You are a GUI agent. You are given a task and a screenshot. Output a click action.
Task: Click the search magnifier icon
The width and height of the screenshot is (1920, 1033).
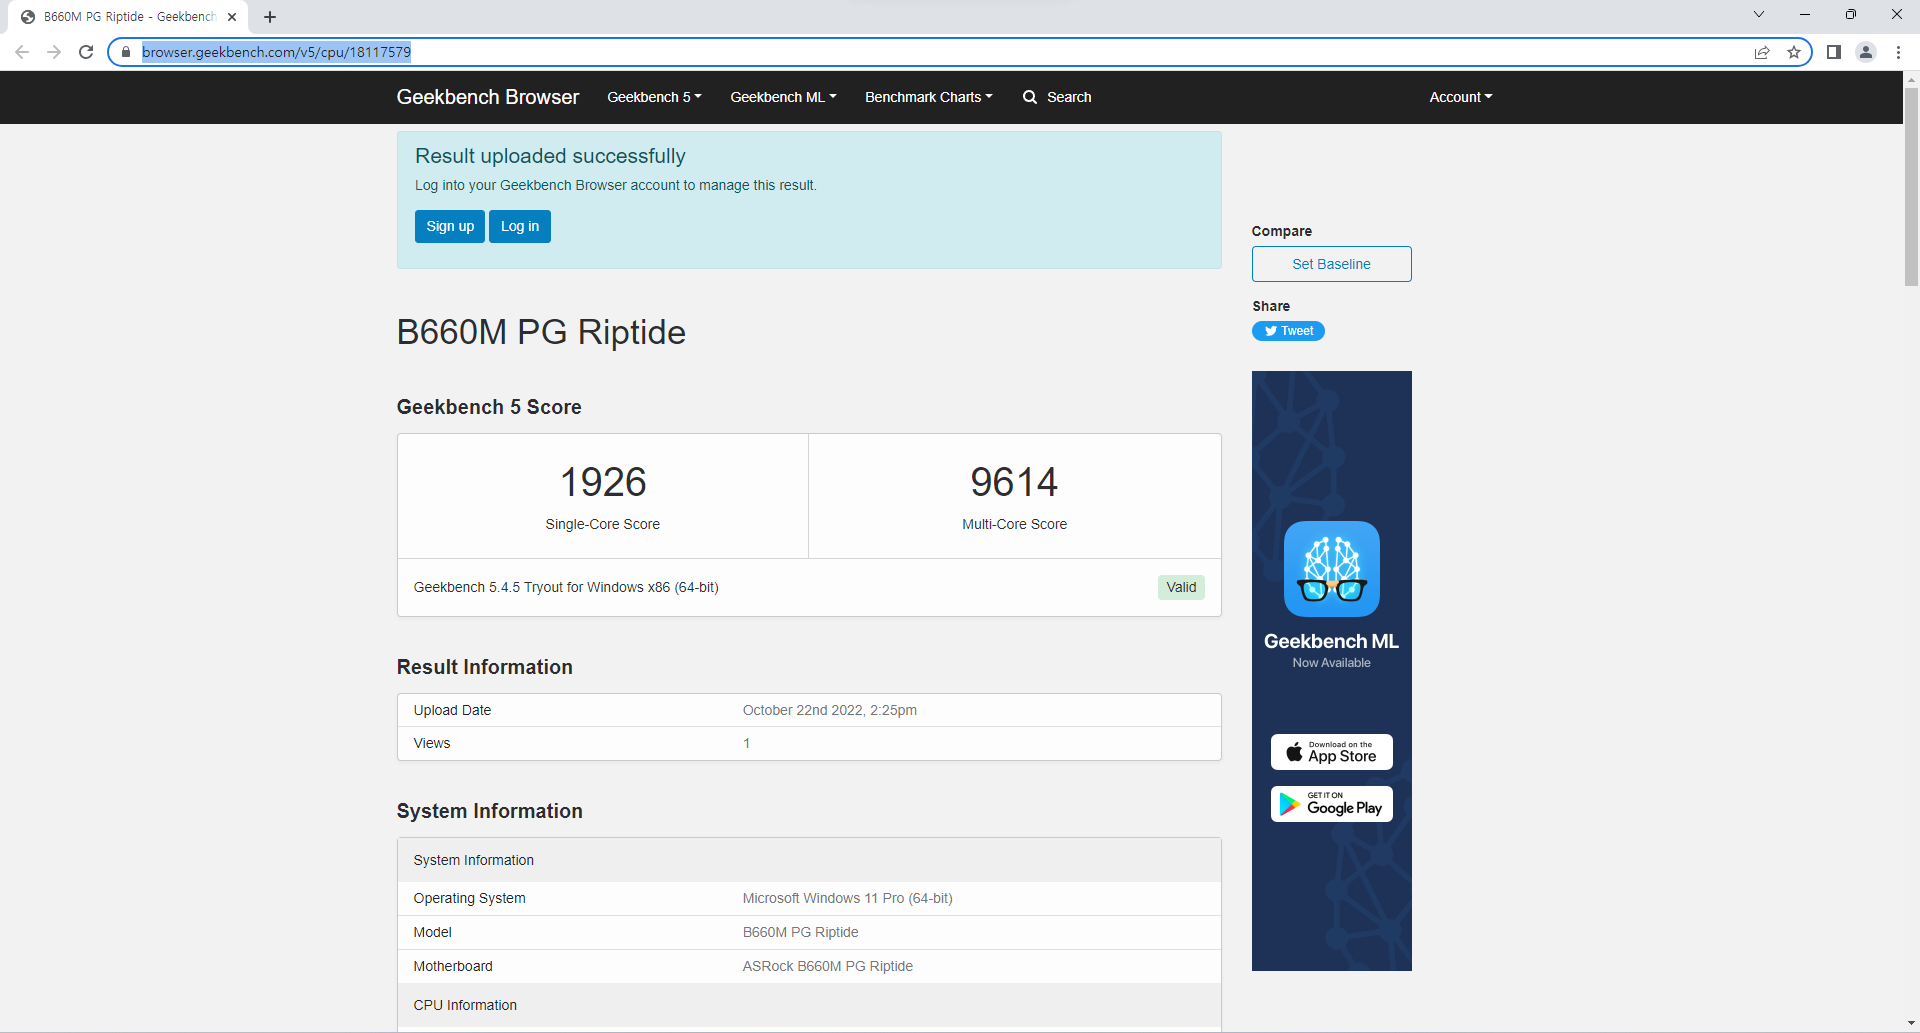(1030, 97)
